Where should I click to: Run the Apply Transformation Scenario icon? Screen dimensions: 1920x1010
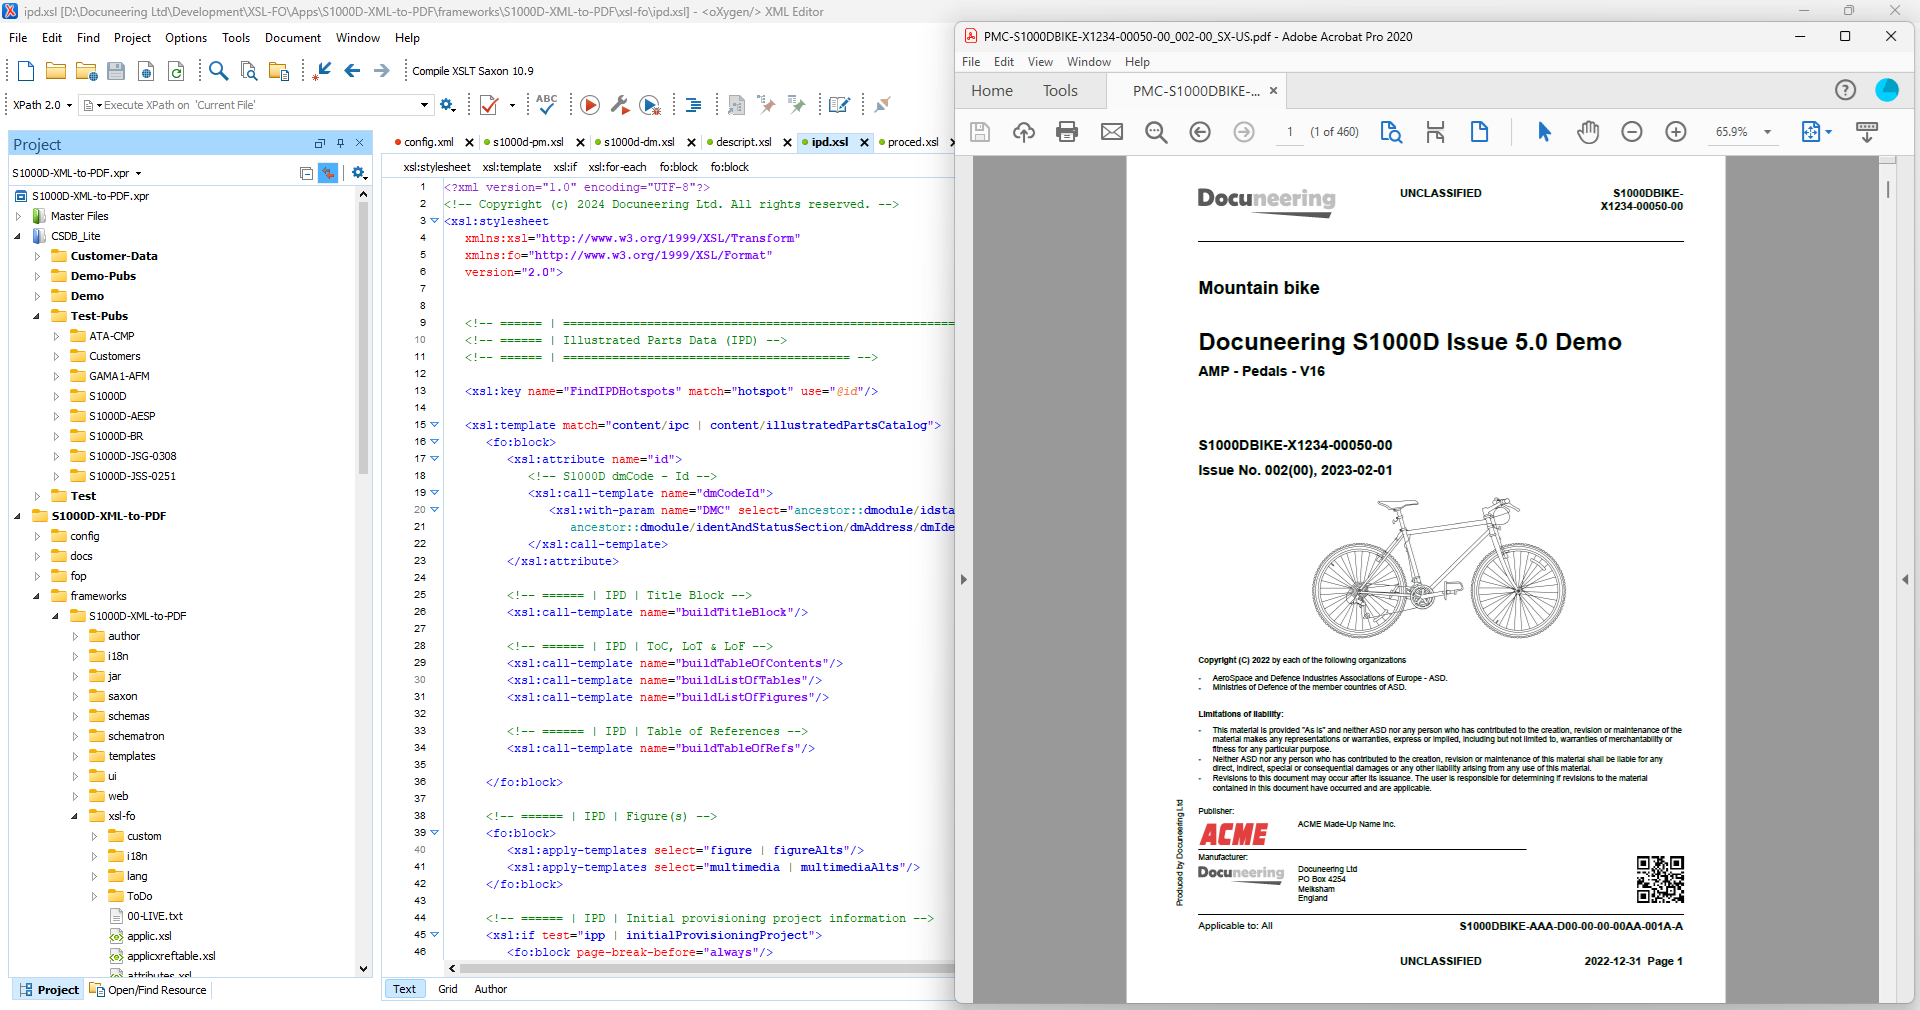point(590,105)
